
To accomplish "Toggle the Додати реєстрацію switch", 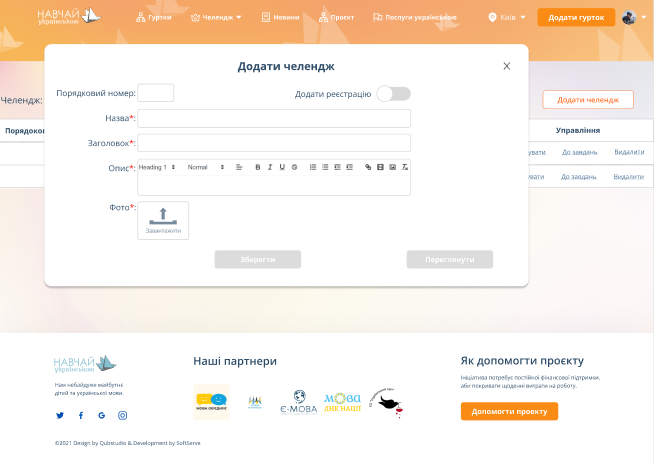I will [394, 94].
